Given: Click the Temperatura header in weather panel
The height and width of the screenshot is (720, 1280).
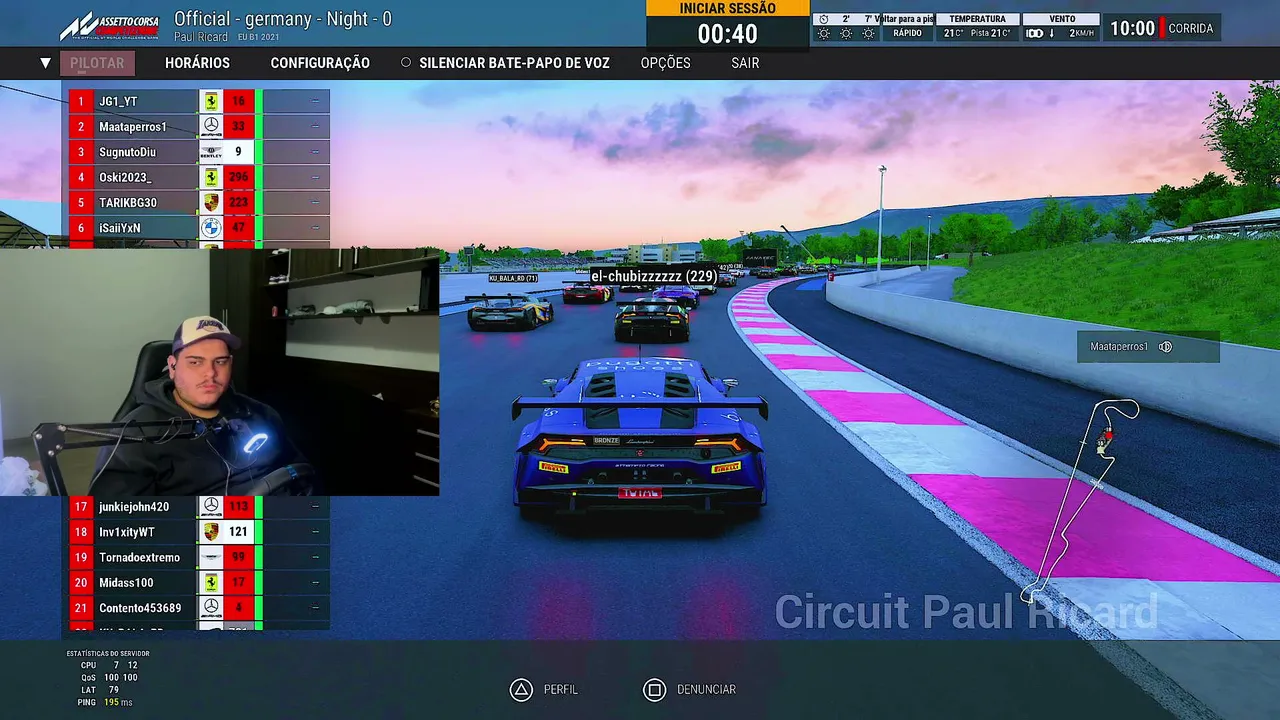Looking at the screenshot, I should point(977,19).
